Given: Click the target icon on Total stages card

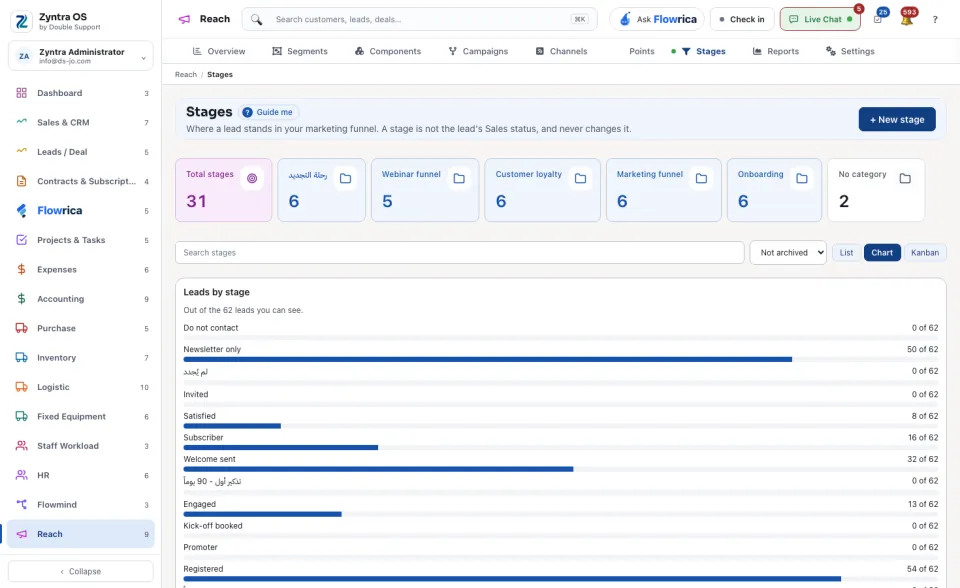Looking at the screenshot, I should [x=252, y=178].
